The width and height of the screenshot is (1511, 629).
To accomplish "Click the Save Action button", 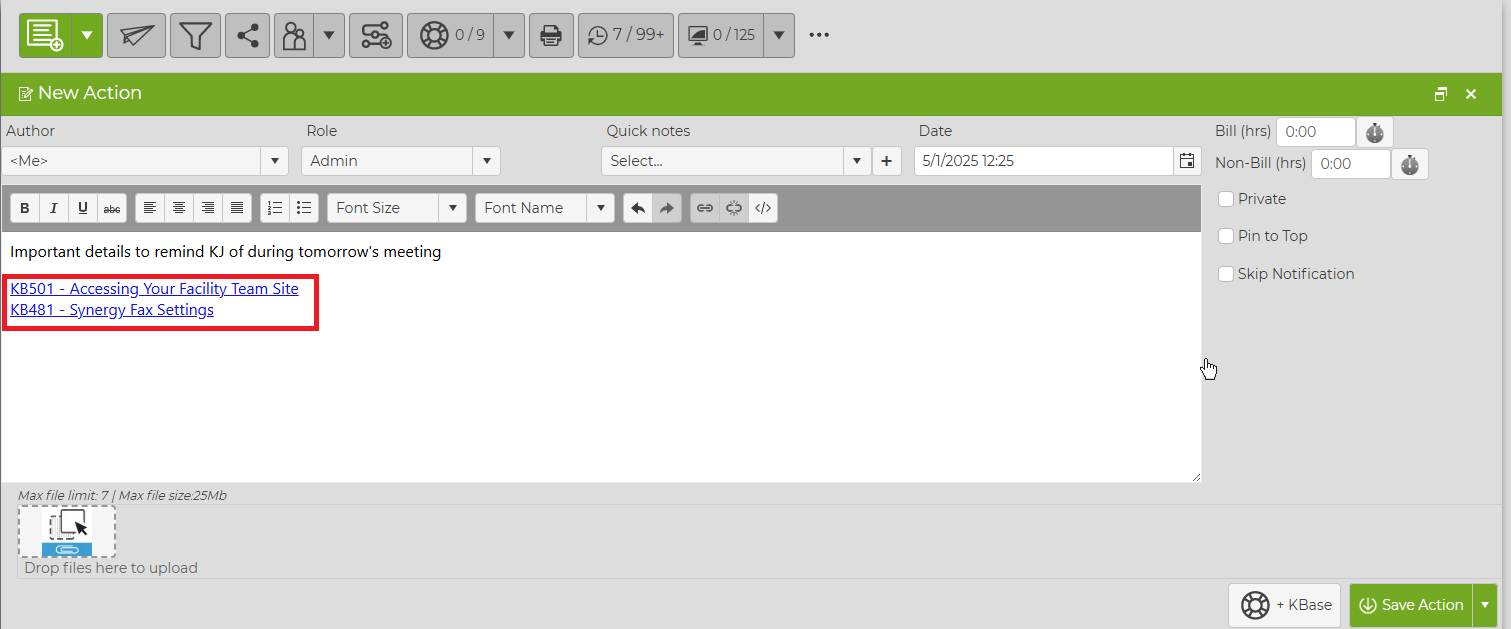I will click(1412, 605).
